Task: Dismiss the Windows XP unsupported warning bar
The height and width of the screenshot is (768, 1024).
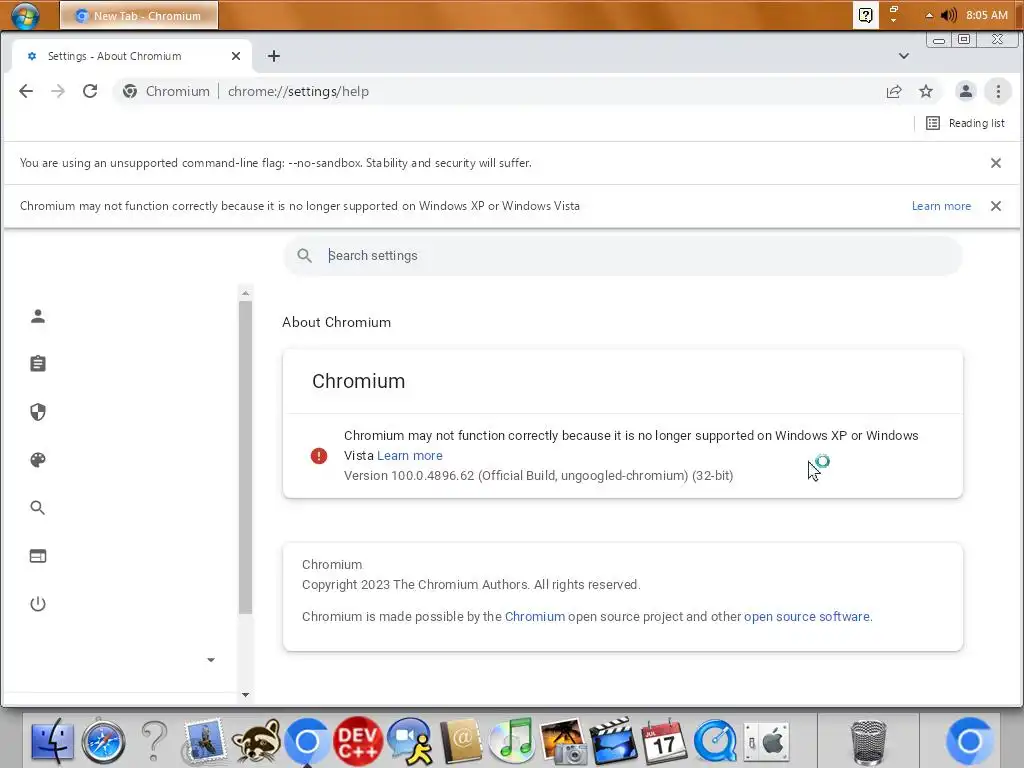Action: pyautogui.click(x=996, y=206)
